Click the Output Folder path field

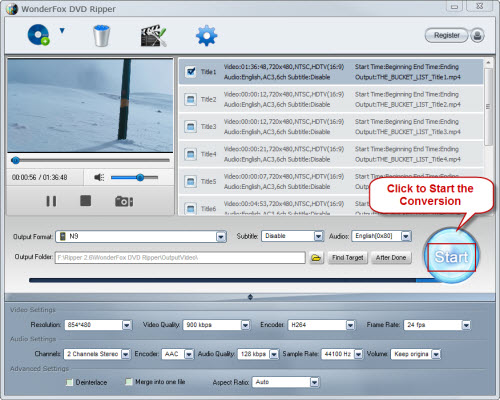(180, 257)
